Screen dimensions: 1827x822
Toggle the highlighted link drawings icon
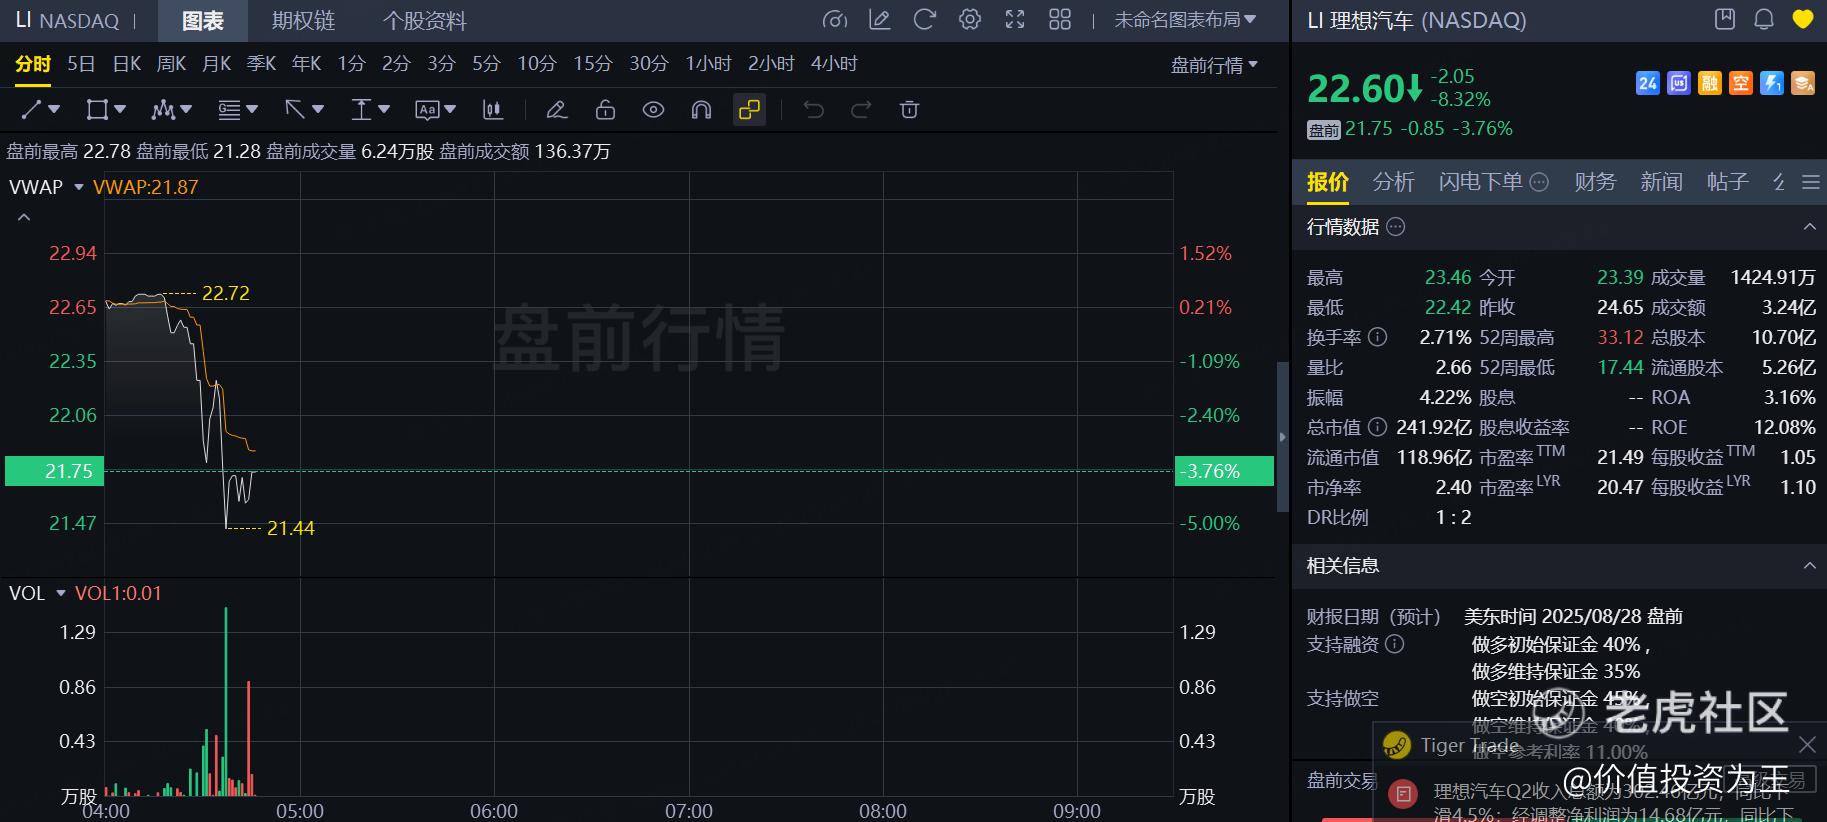pyautogui.click(x=749, y=109)
